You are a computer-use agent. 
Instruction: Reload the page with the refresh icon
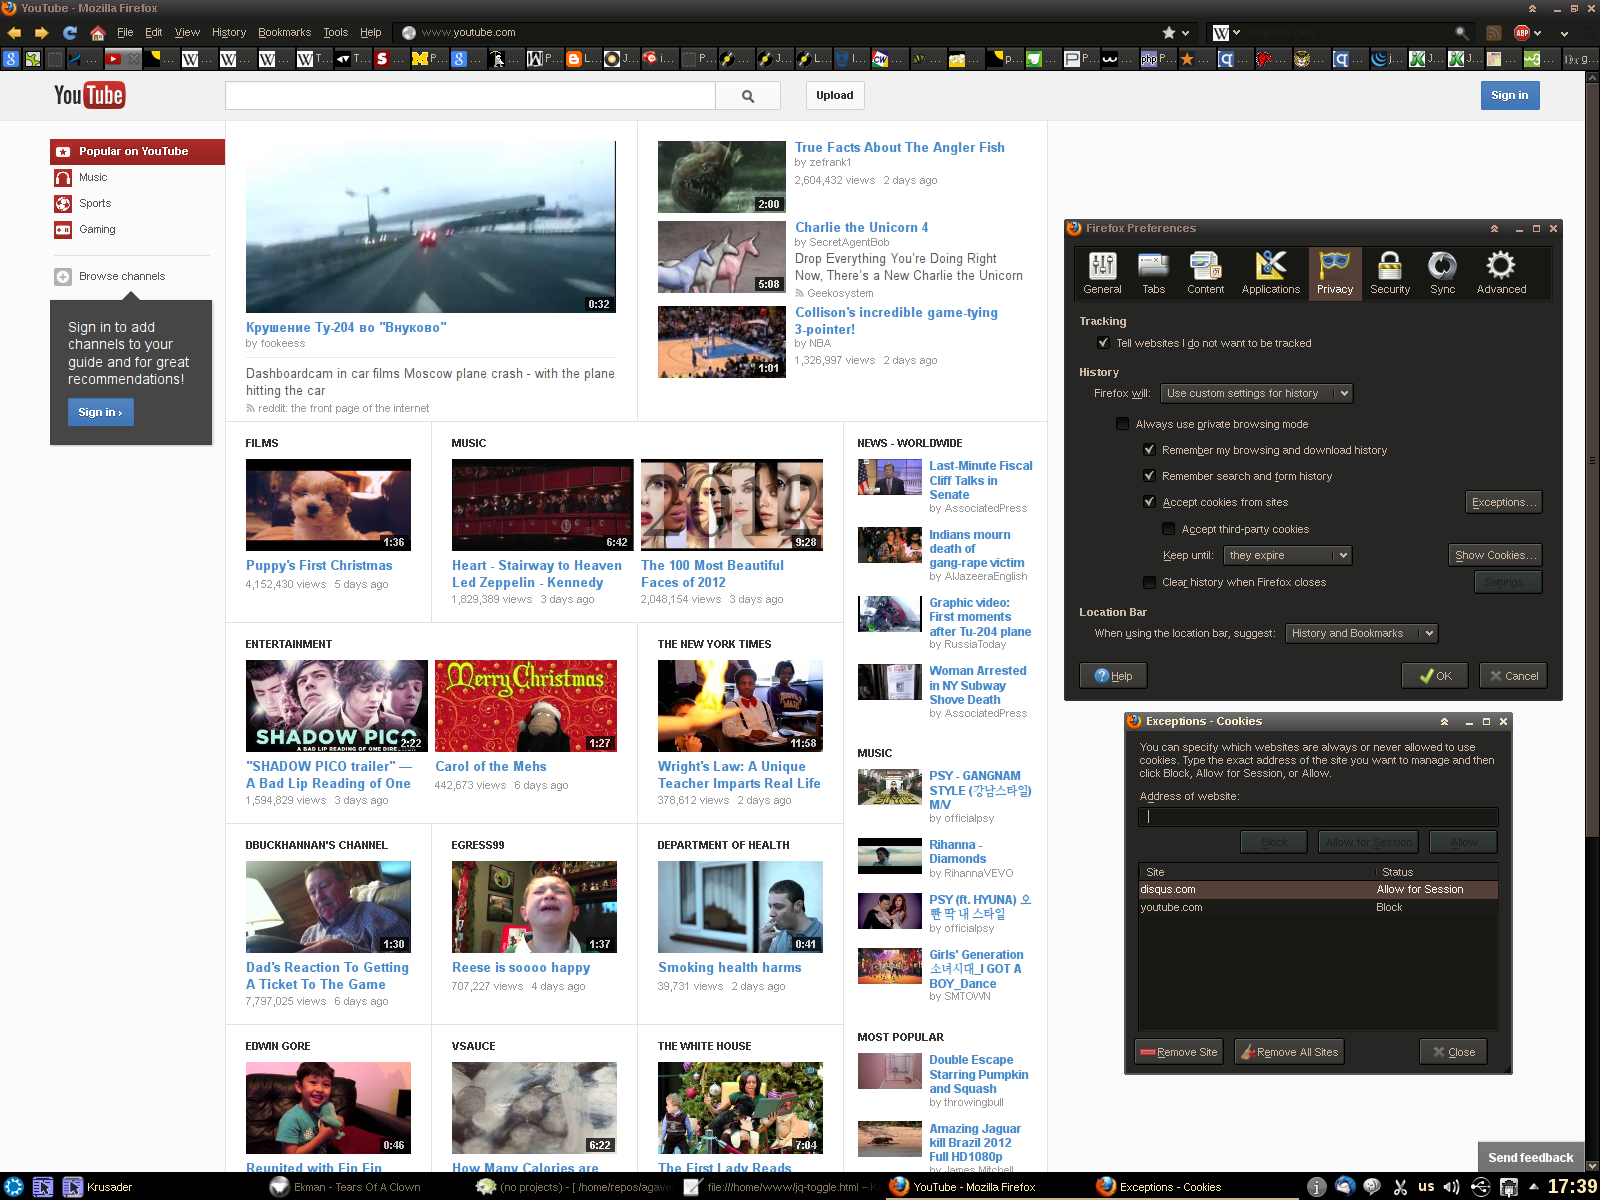click(70, 33)
